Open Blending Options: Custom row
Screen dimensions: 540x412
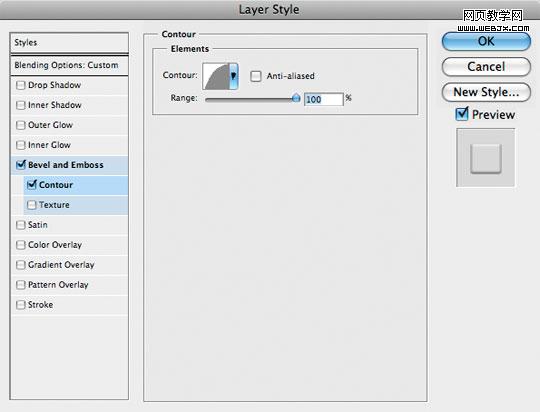[x=69, y=65]
